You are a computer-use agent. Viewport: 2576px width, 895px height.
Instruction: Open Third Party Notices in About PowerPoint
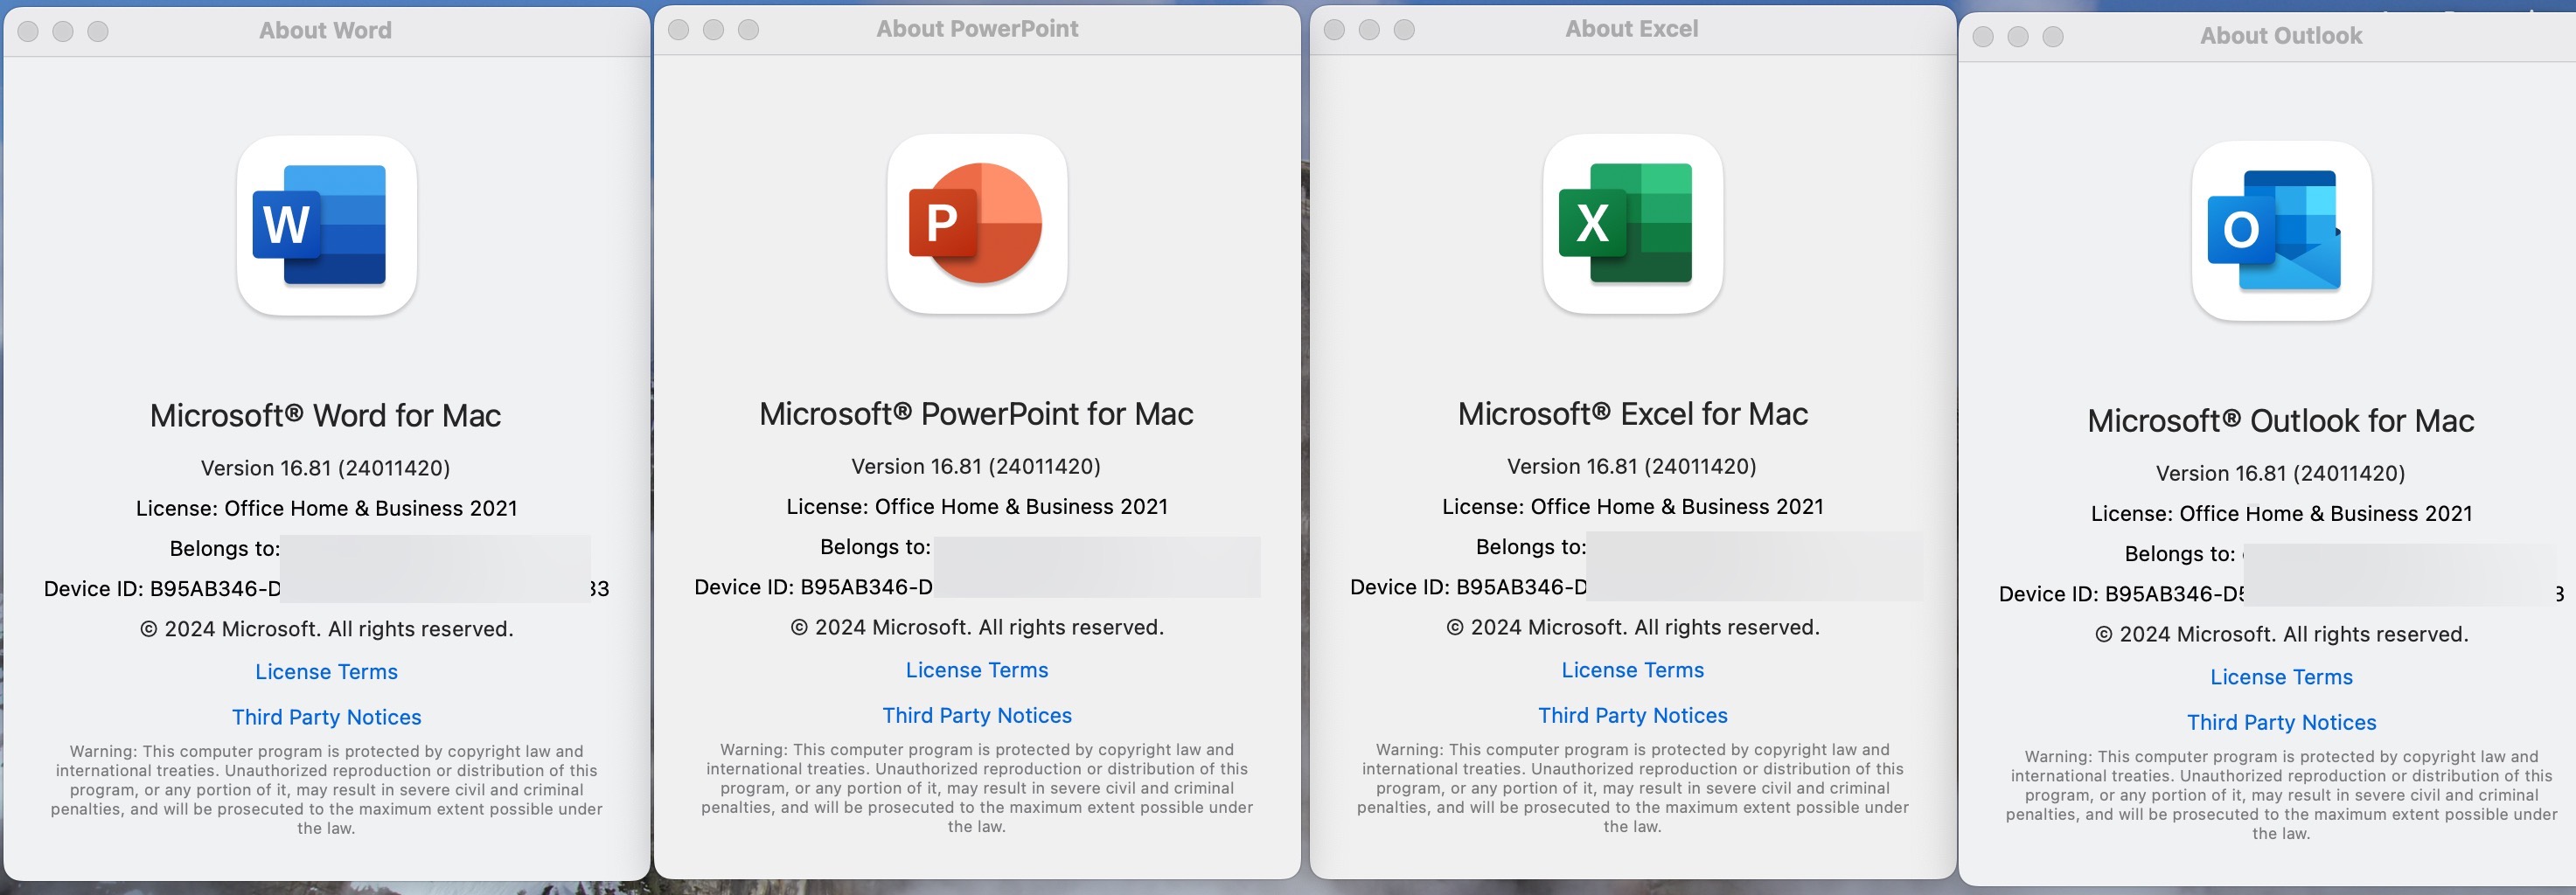click(x=977, y=715)
